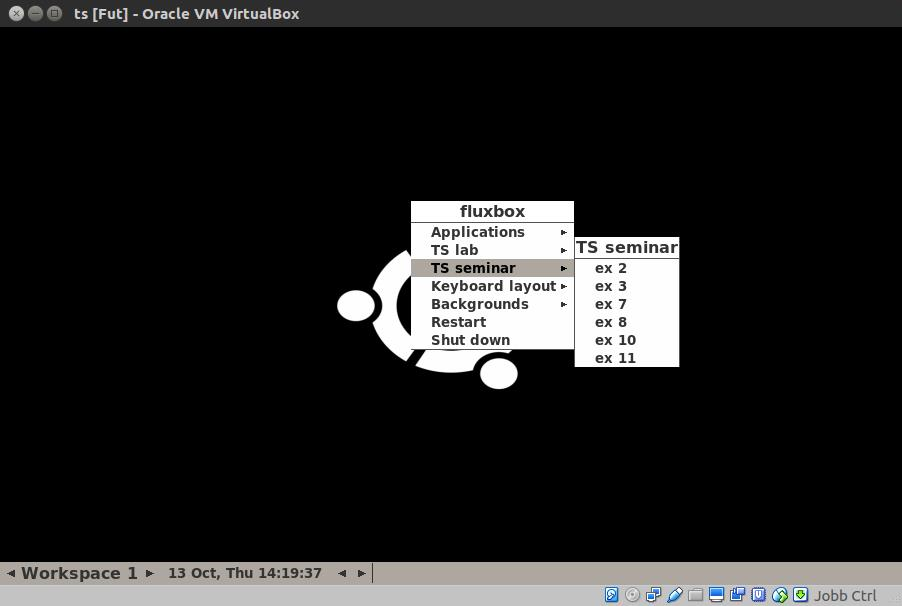Click the mouse integration status icon
The image size is (902, 606).
pos(779,594)
